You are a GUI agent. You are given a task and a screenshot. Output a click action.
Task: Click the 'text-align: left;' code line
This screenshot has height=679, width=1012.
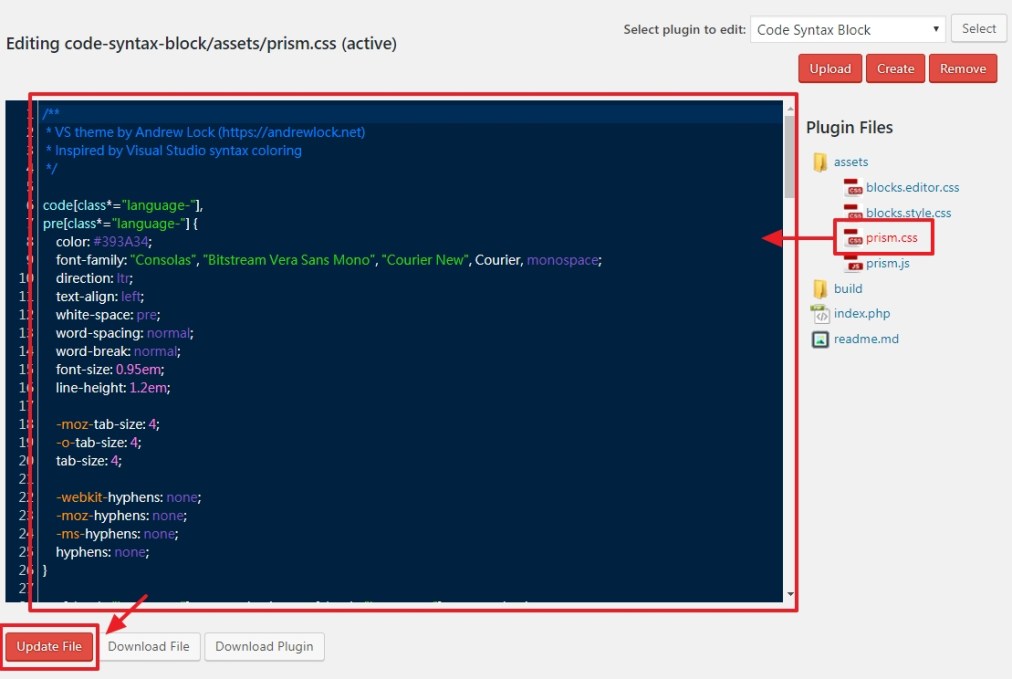point(100,296)
